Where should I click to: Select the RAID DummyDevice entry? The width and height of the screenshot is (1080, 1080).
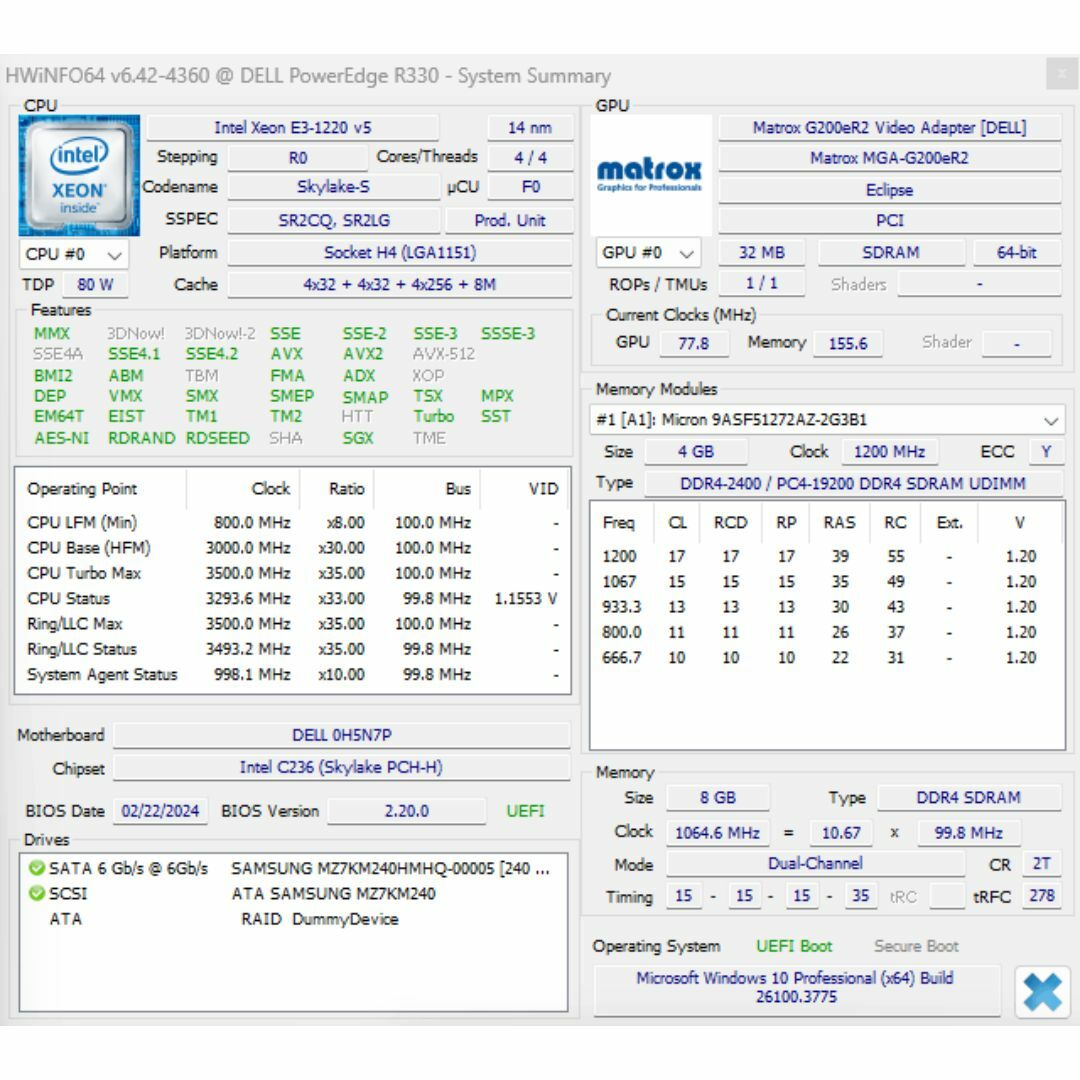point(320,919)
